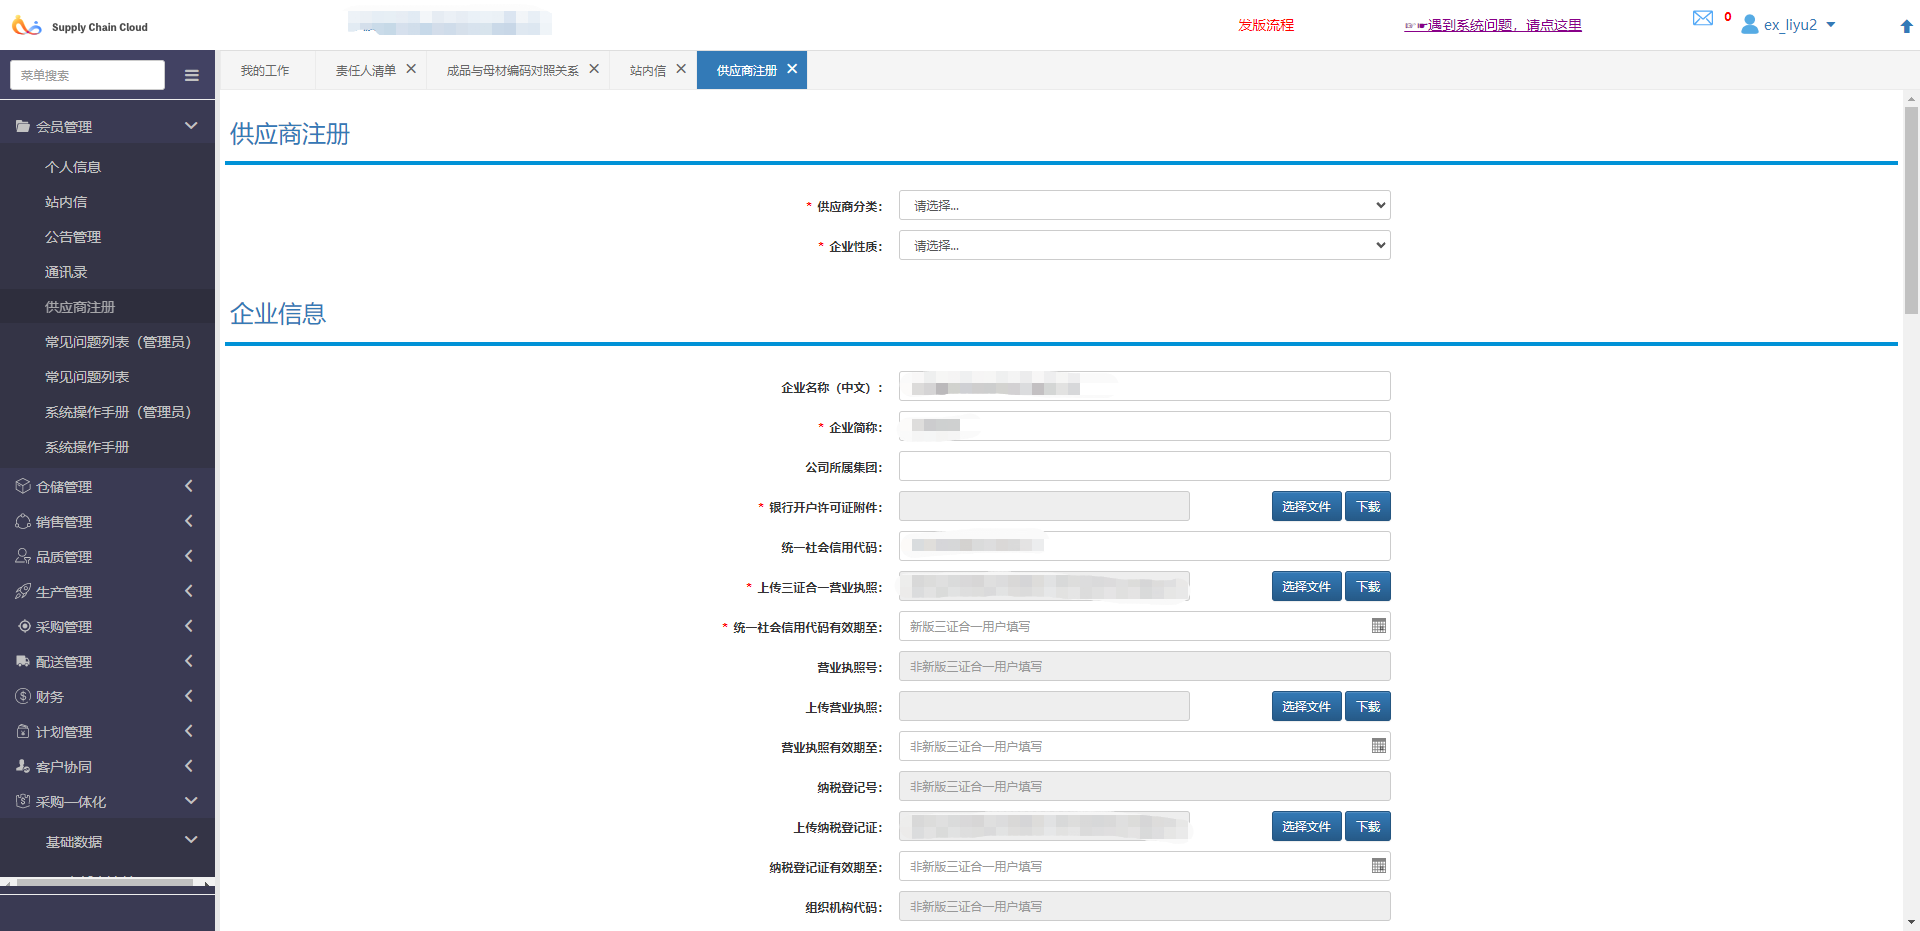Close the 供应商注册 tab
Screen dimensions: 1920x931
[792, 69]
